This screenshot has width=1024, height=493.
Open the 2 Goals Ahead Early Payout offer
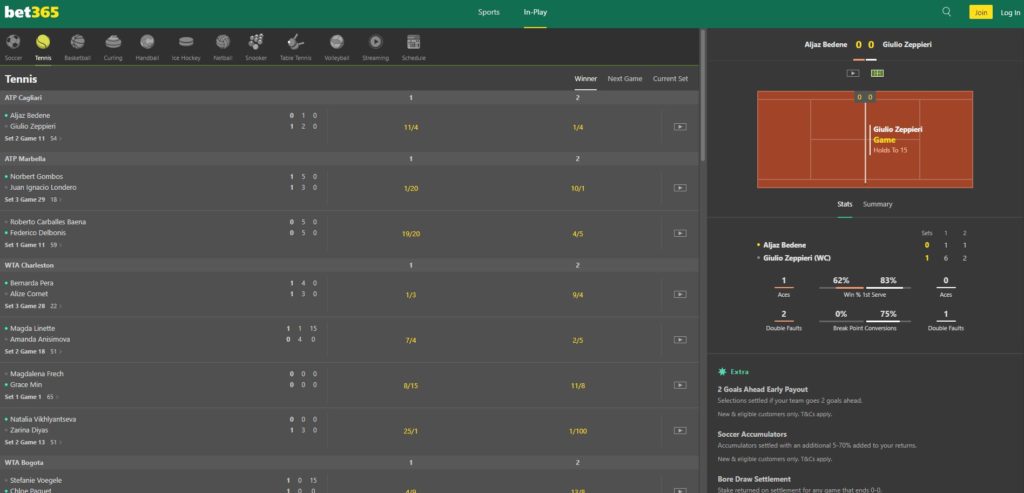pos(763,389)
